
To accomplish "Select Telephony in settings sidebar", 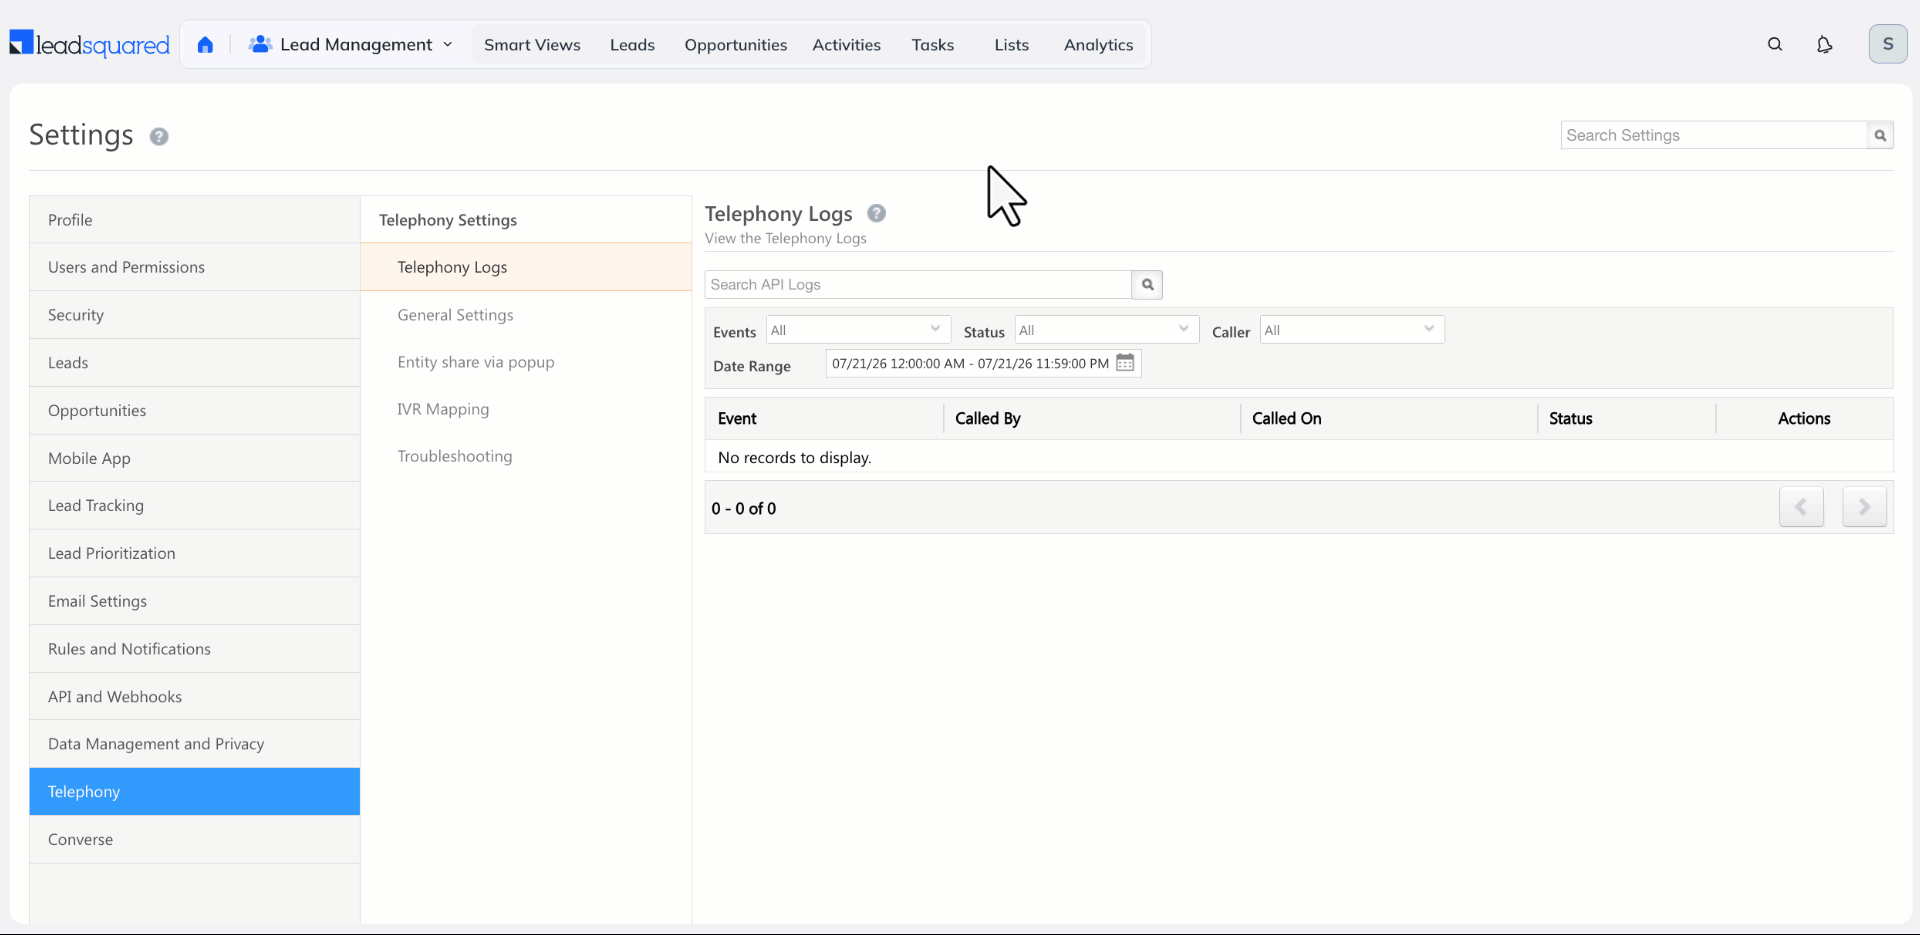I will click(194, 792).
